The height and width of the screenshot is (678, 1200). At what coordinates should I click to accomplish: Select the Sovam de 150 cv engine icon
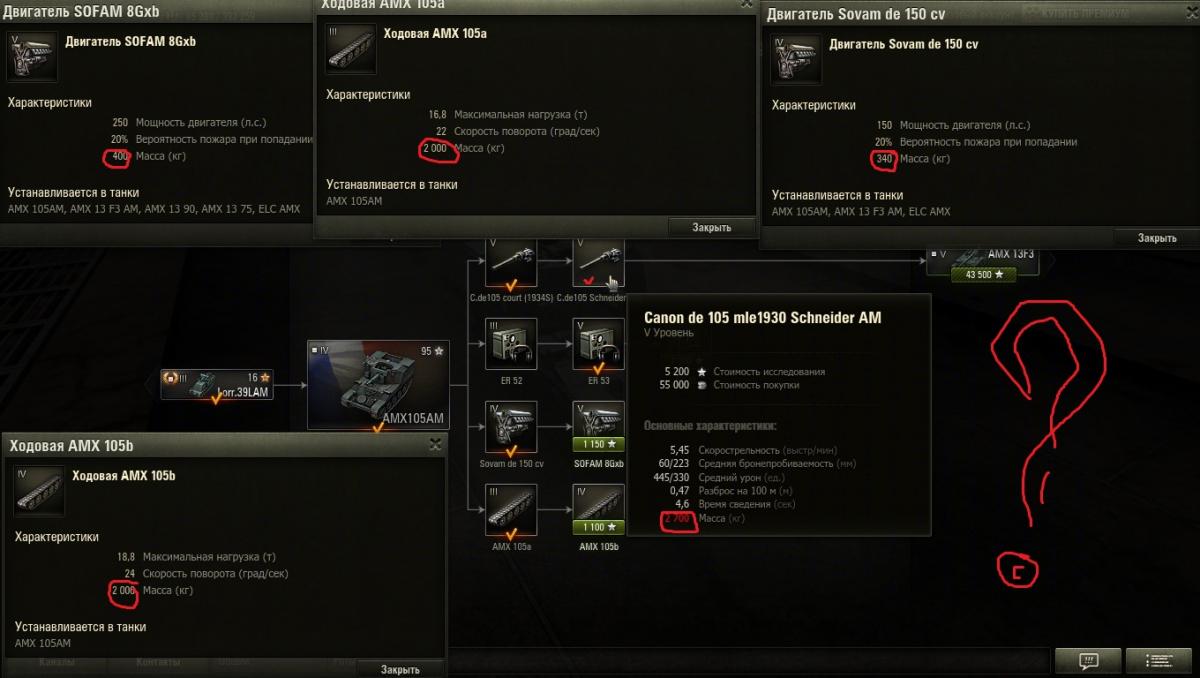(511, 427)
